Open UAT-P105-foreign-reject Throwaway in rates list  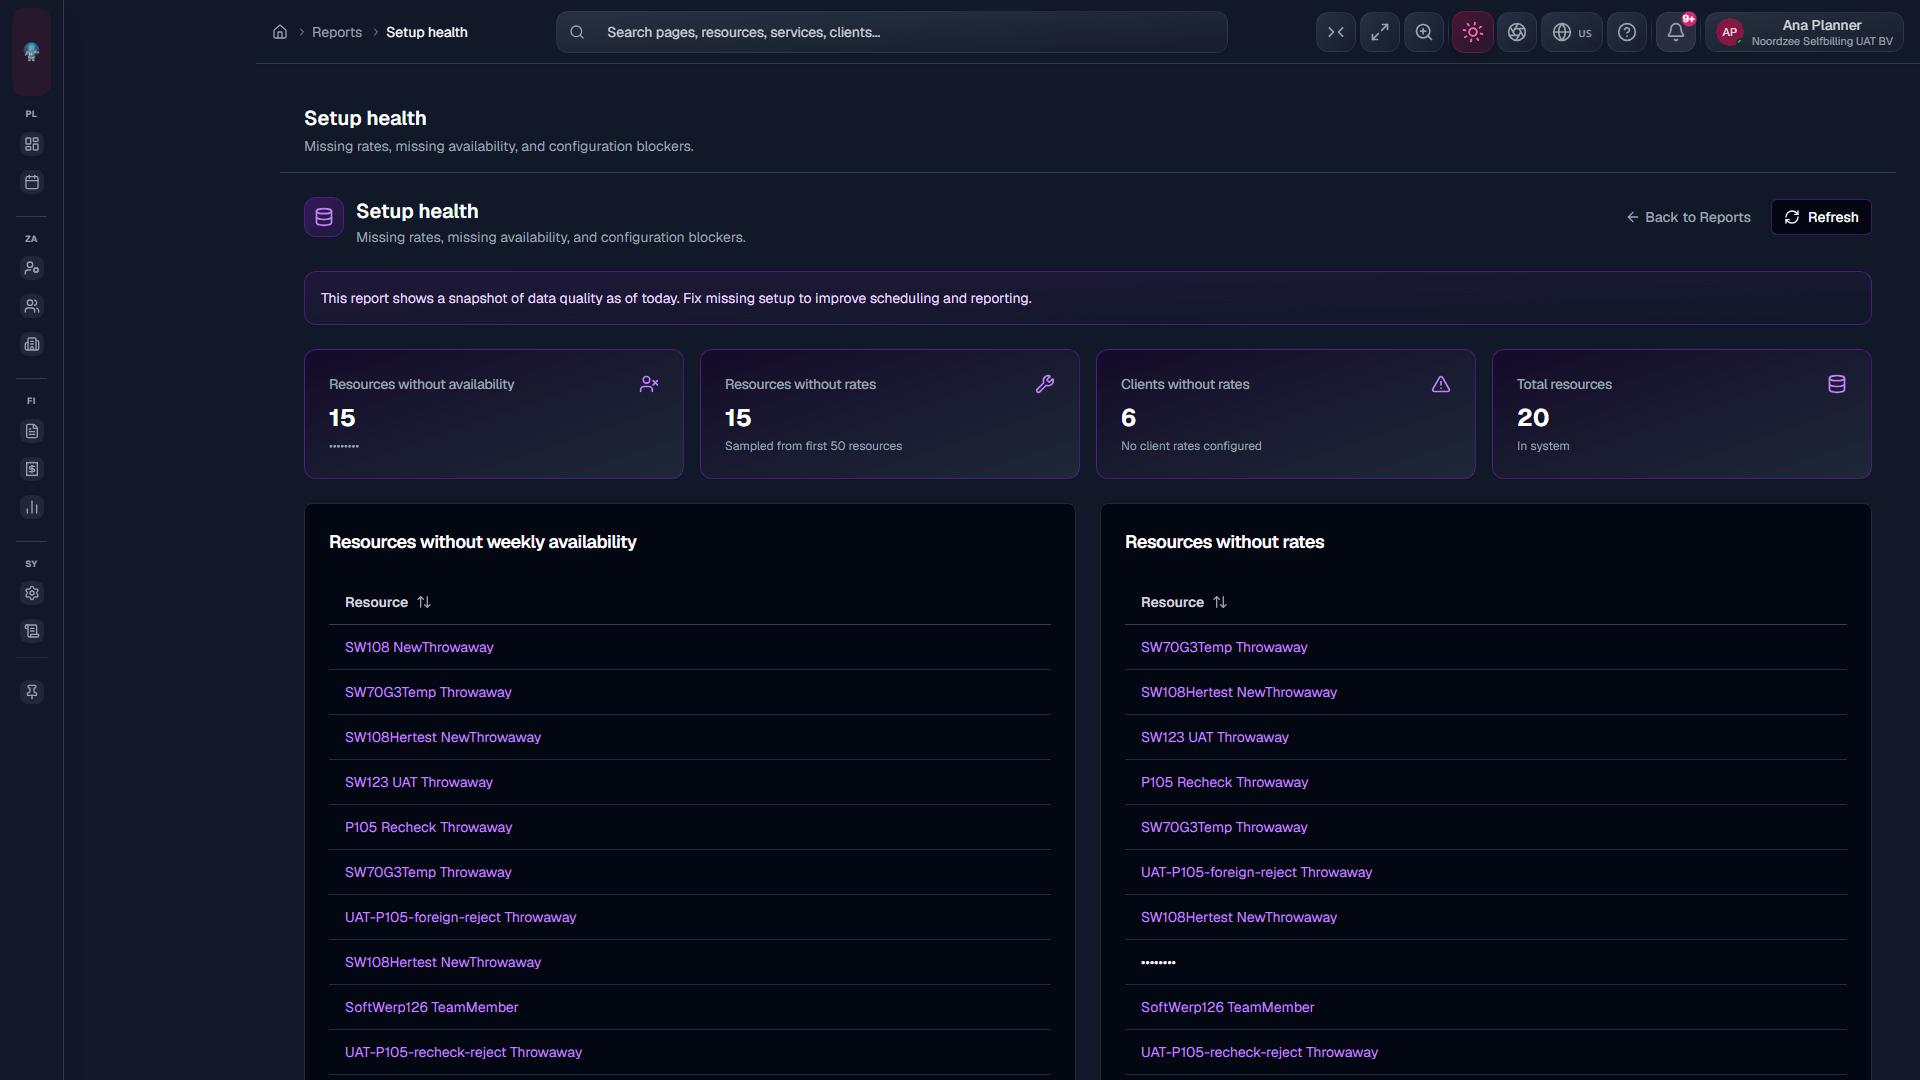pyautogui.click(x=1257, y=872)
